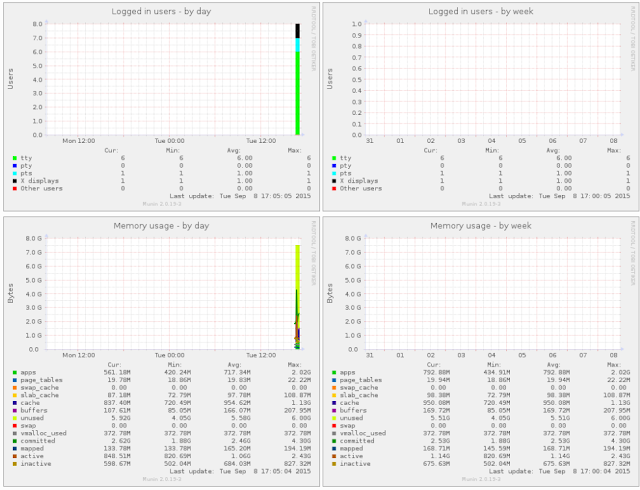Click the purple buffers swatch in memory by day legend

coord(15,410)
